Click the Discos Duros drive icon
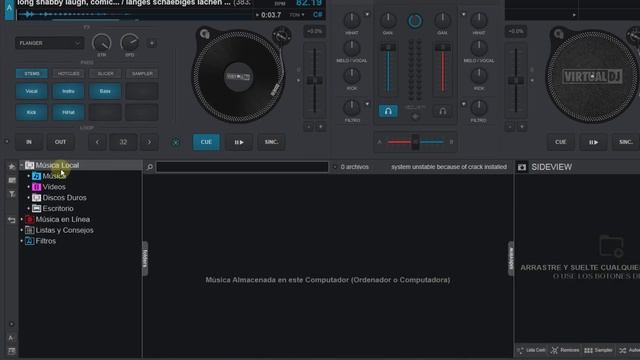This screenshot has width=640, height=360. [36, 198]
